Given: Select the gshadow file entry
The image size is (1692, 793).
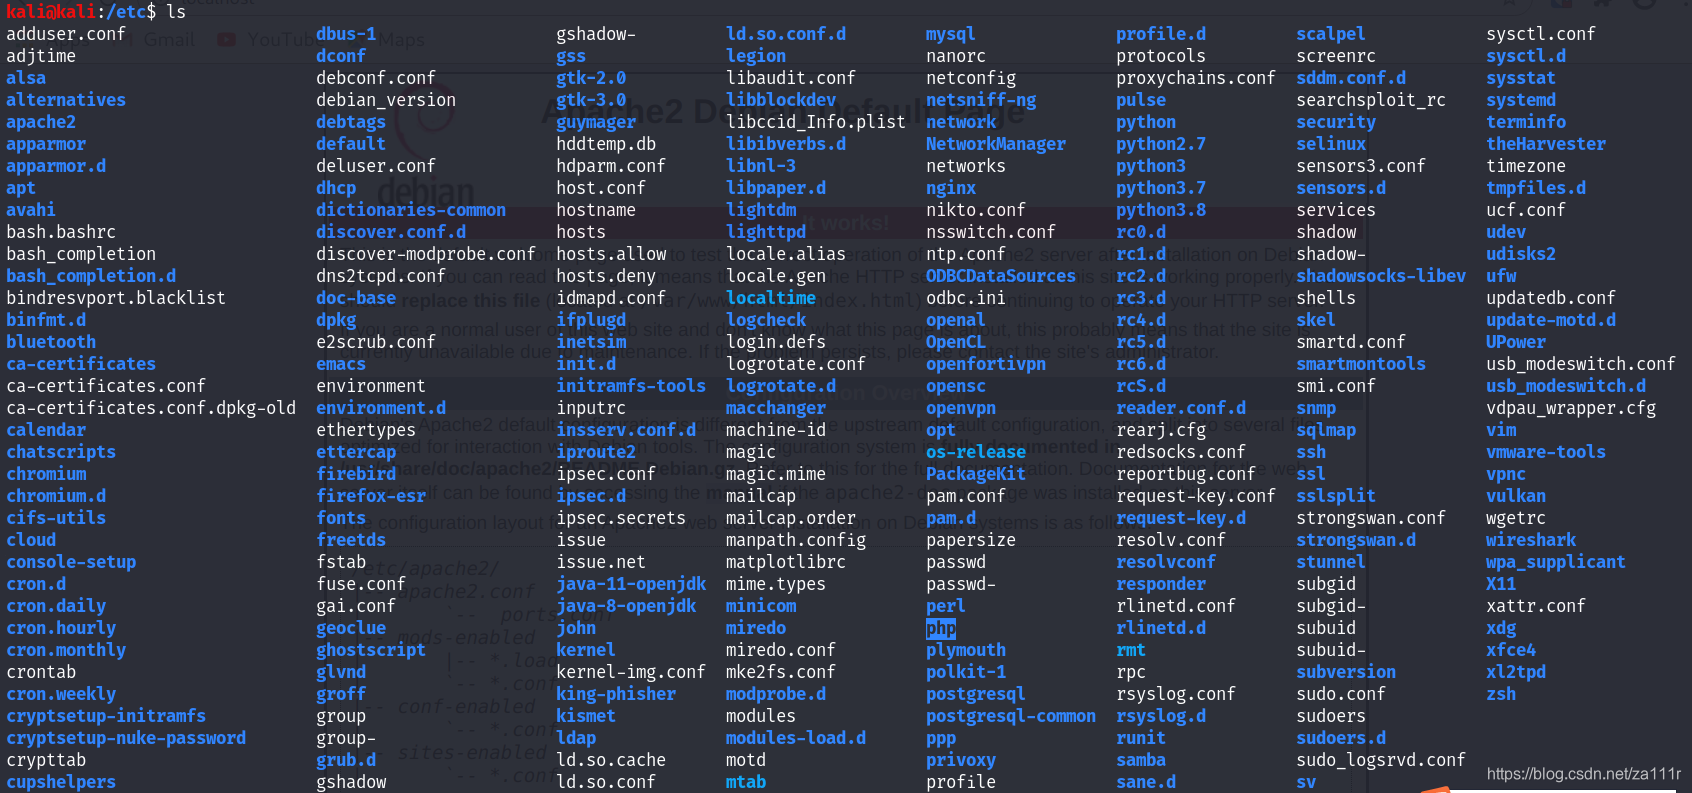Looking at the screenshot, I should (x=351, y=782).
